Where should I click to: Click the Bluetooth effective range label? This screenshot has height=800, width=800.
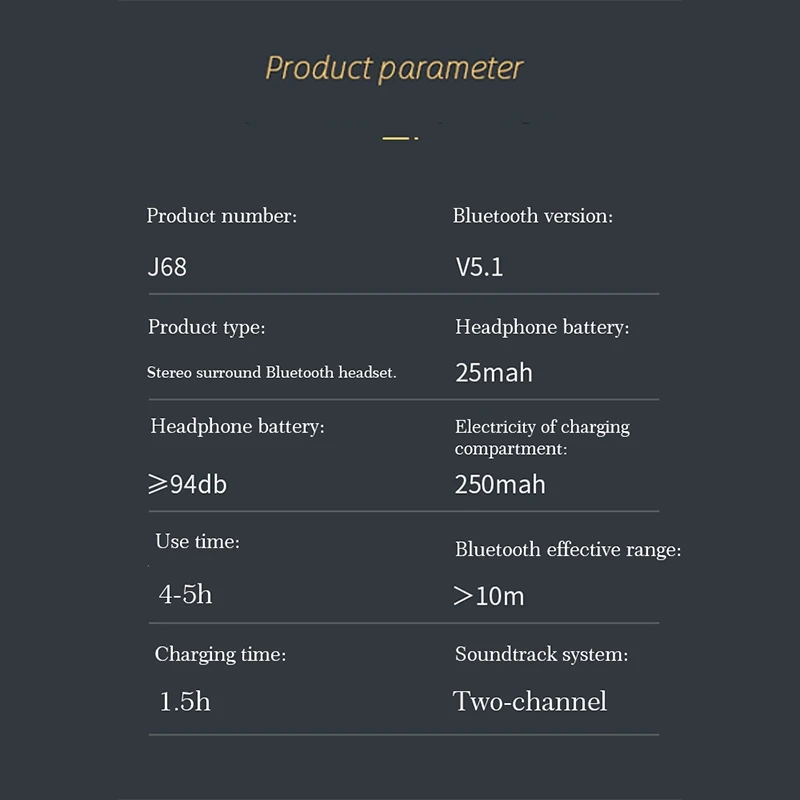pos(567,549)
